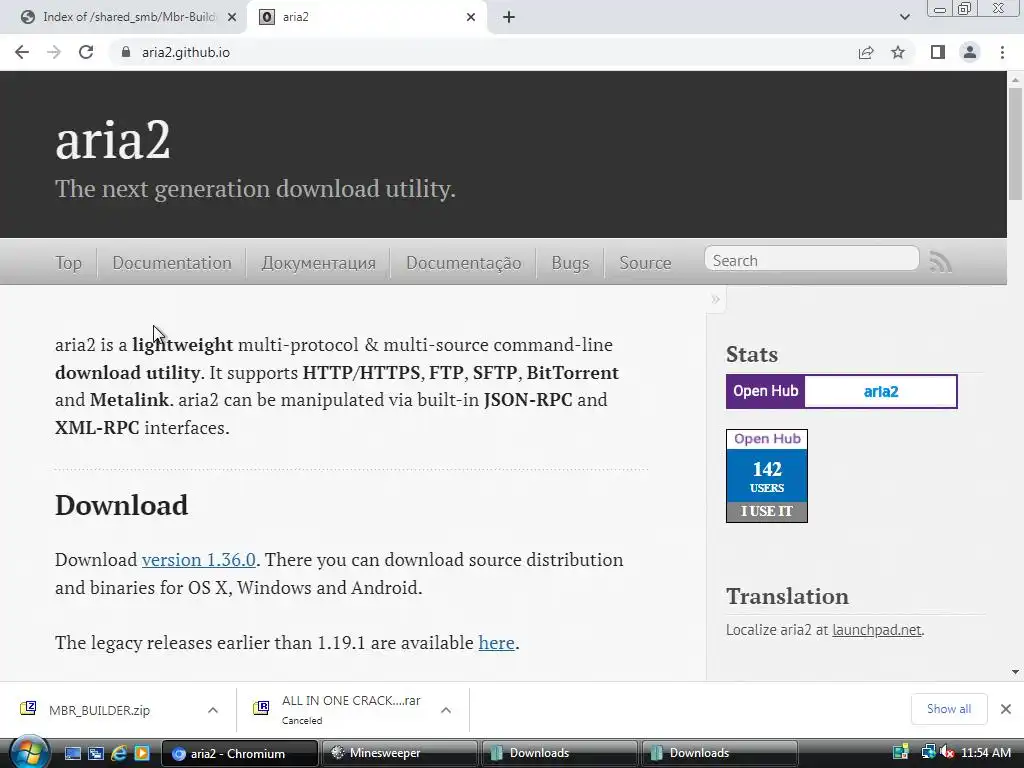The width and height of the screenshot is (1024, 768).
Task: Share this page using the share icon
Action: 866,52
